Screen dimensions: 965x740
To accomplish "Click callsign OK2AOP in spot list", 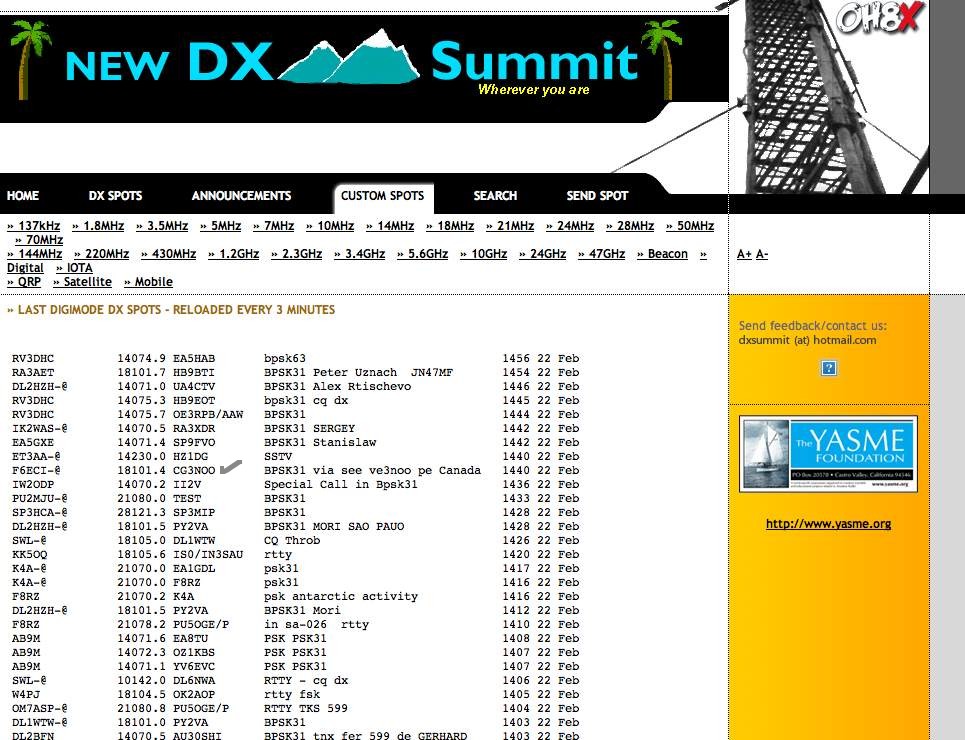I will coord(194,694).
